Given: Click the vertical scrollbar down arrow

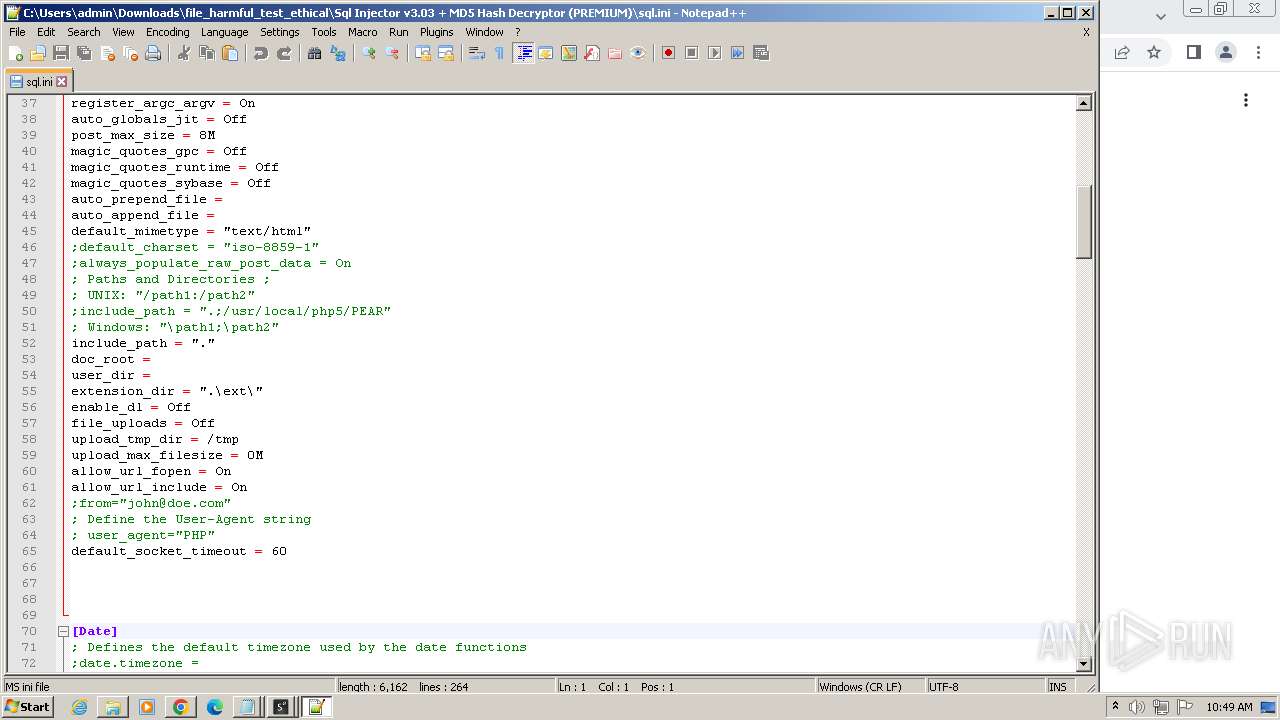Looking at the screenshot, I should (1083, 663).
